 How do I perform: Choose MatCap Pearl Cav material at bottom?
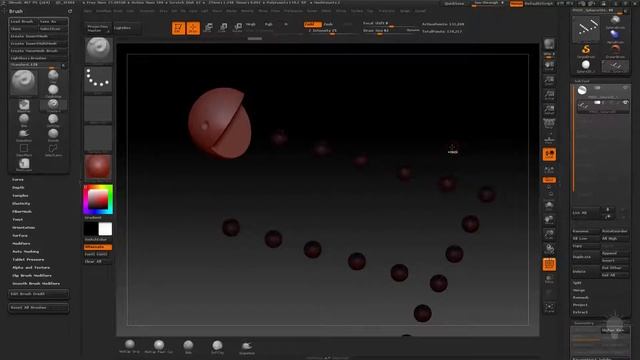(x=159, y=346)
